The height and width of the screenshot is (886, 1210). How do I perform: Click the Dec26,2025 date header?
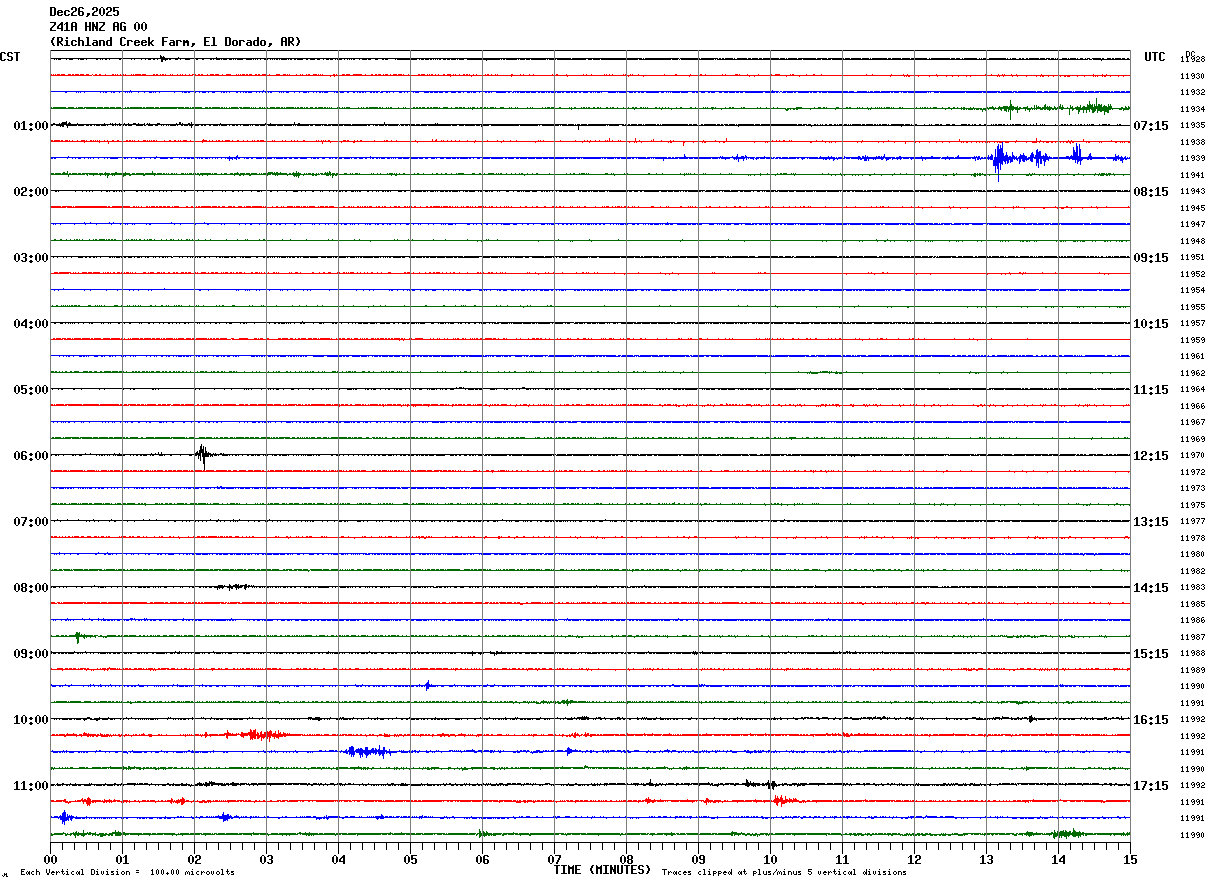(x=83, y=12)
